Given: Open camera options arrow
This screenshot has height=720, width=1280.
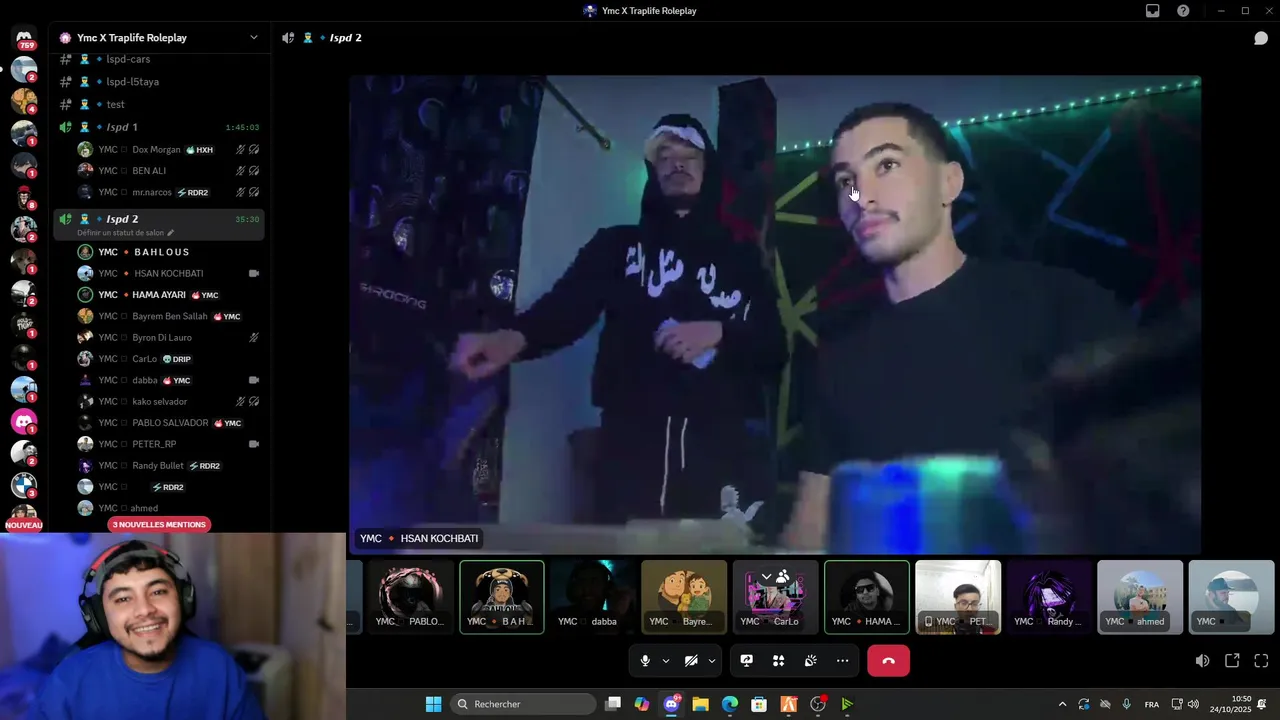Looking at the screenshot, I should click(712, 661).
